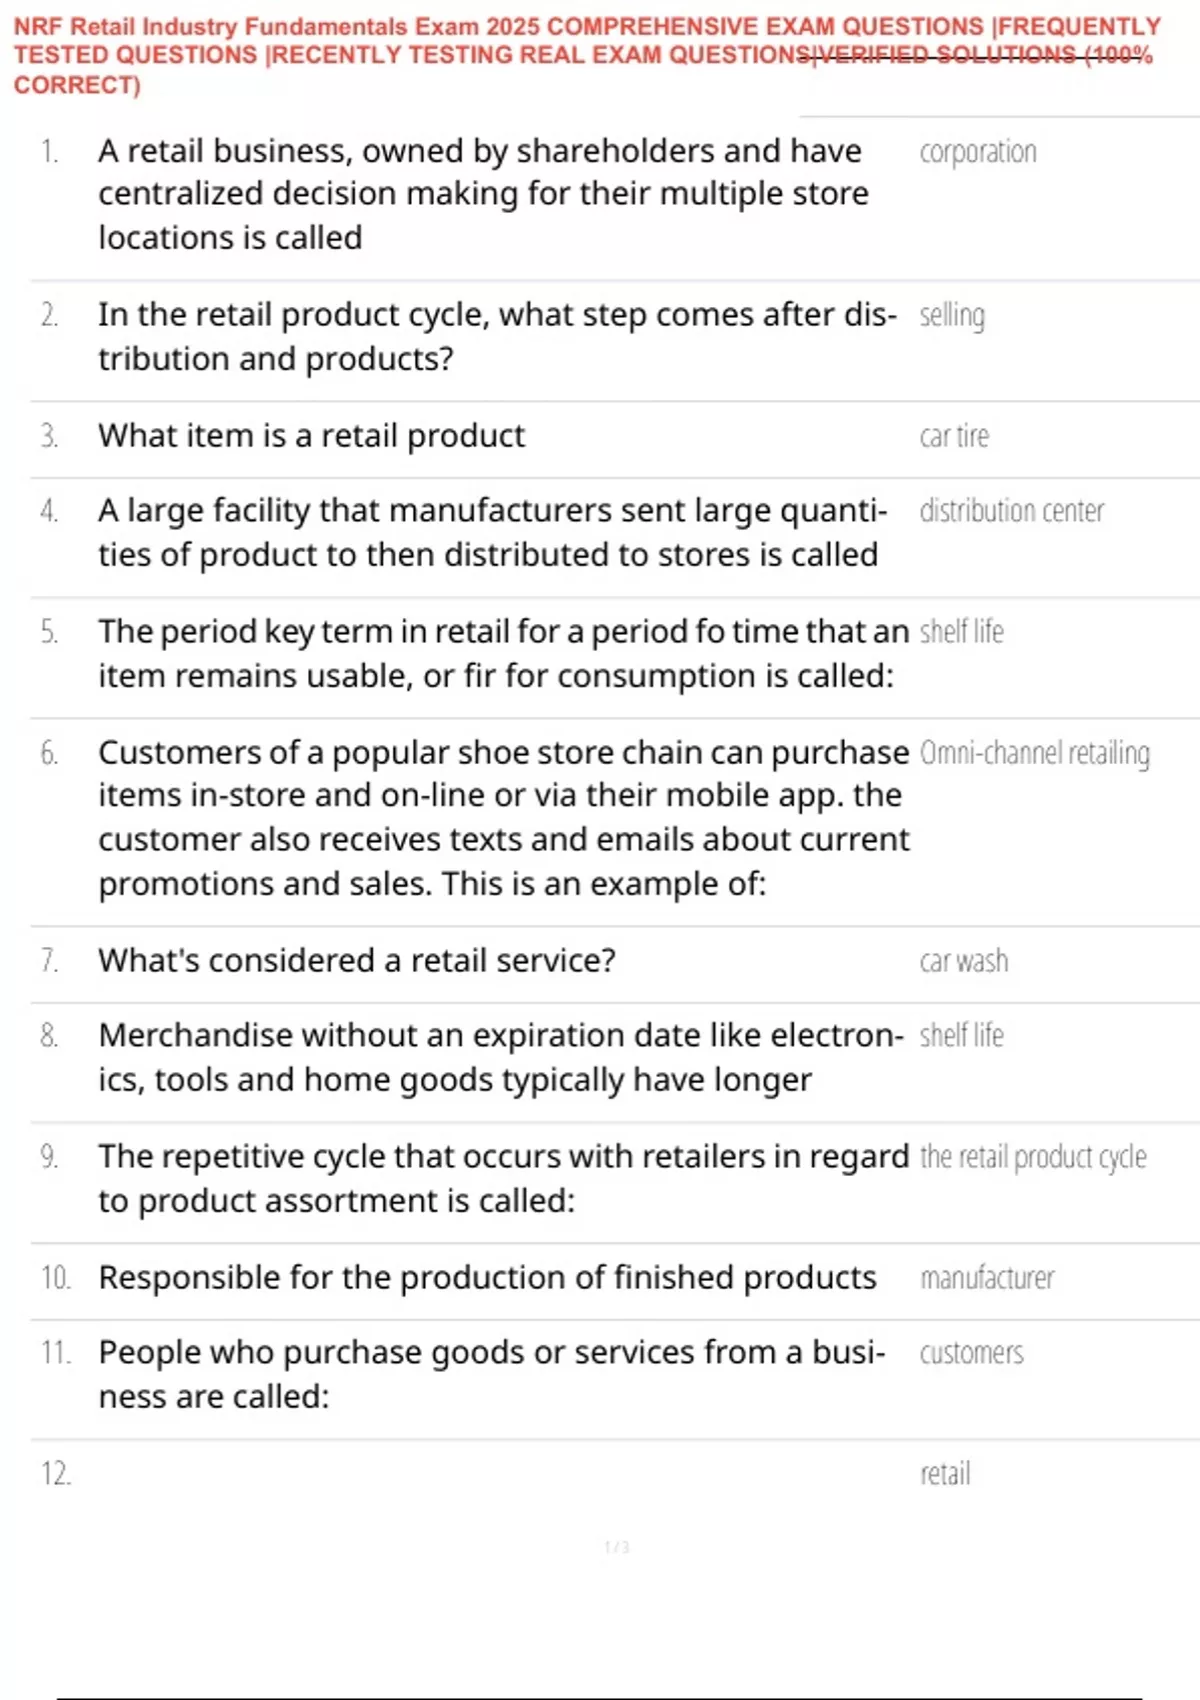This screenshot has width=1200, height=1700.
Task: Click the "distribution center" answer text
Action: 1011,511
